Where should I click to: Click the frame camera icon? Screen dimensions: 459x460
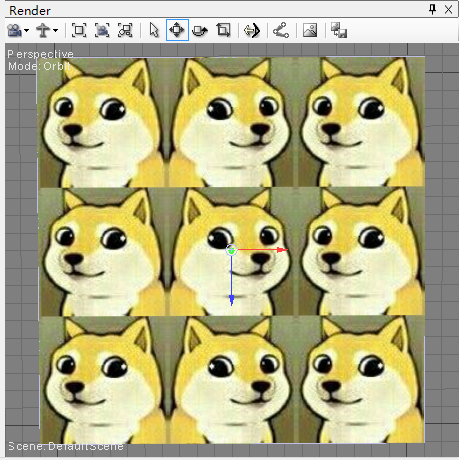pos(102,30)
